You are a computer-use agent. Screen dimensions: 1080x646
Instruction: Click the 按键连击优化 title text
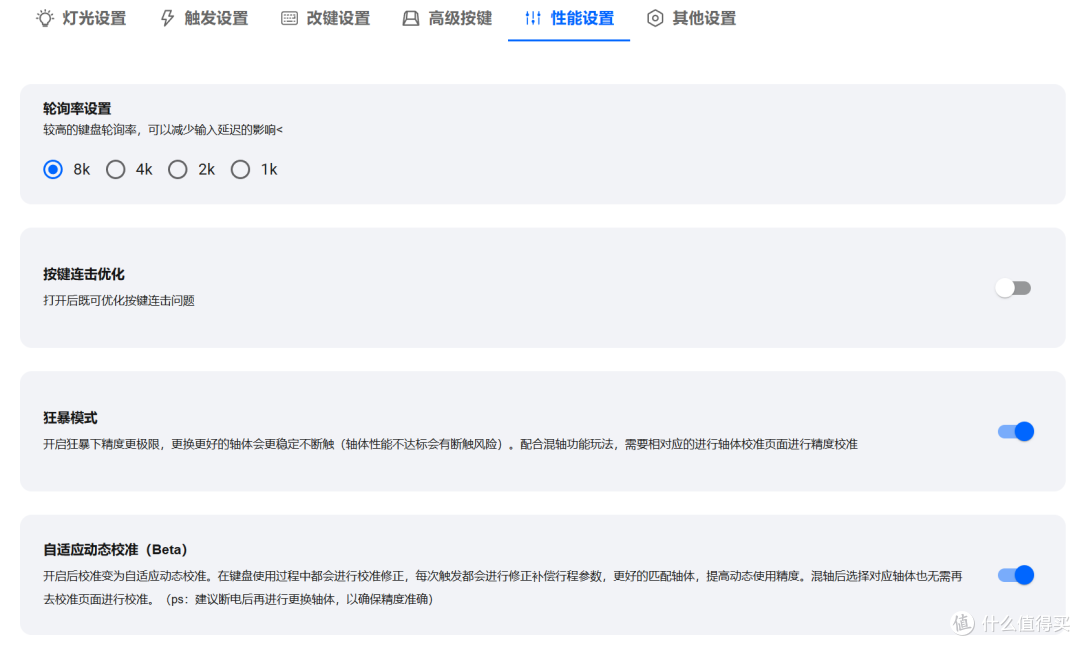tap(84, 274)
